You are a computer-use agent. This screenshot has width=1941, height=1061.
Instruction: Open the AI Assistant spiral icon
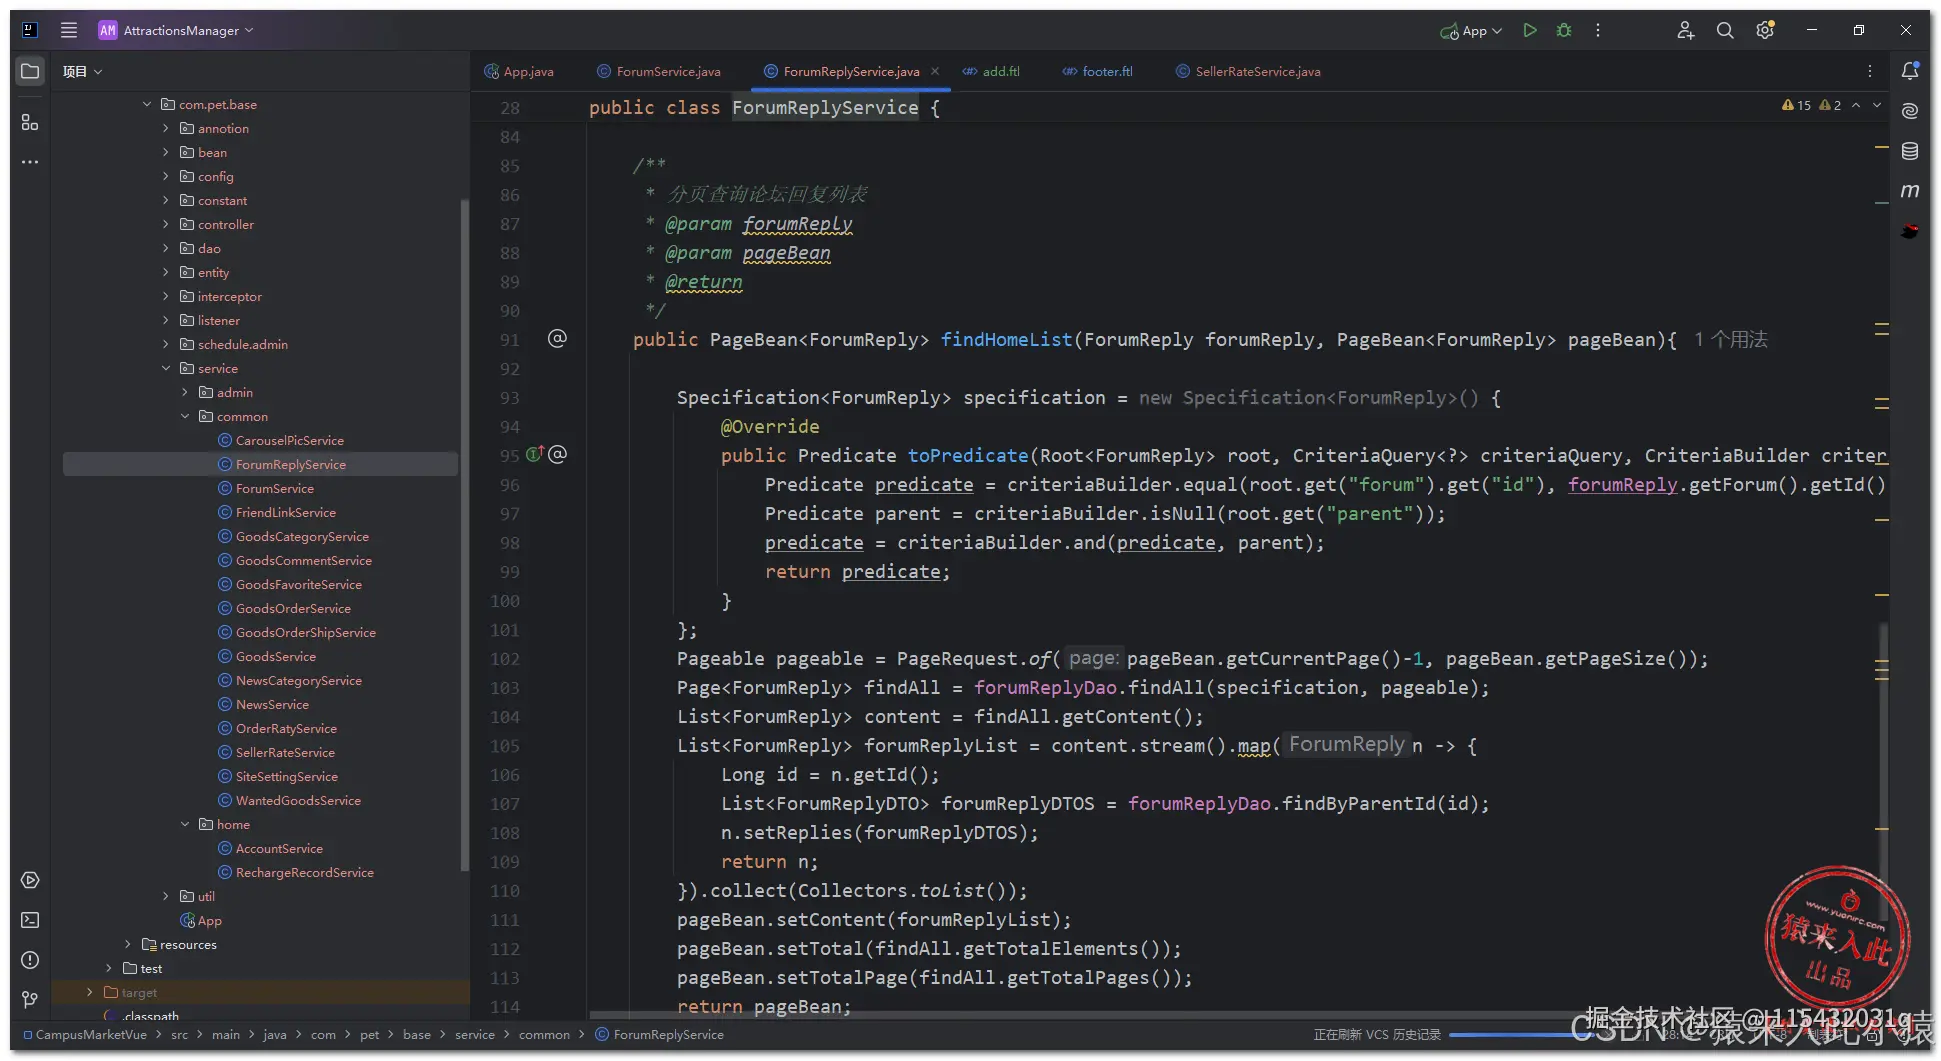[x=1910, y=111]
